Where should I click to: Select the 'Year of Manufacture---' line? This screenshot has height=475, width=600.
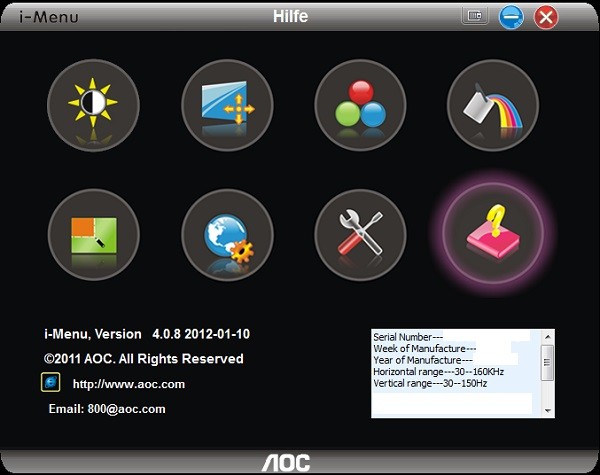tap(423, 360)
